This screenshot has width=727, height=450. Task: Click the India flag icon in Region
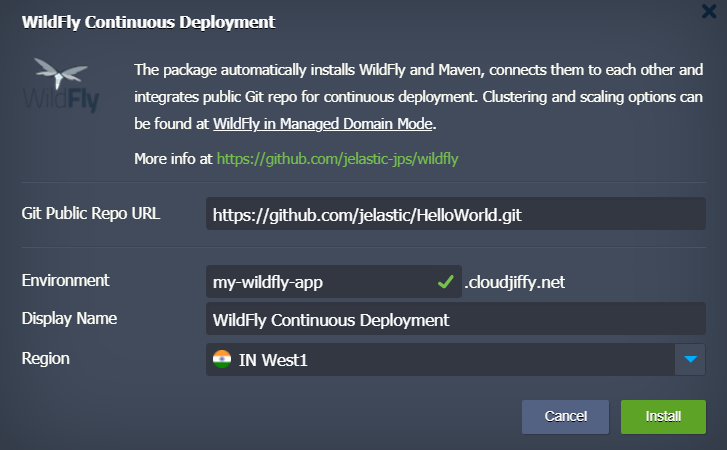[x=222, y=359]
